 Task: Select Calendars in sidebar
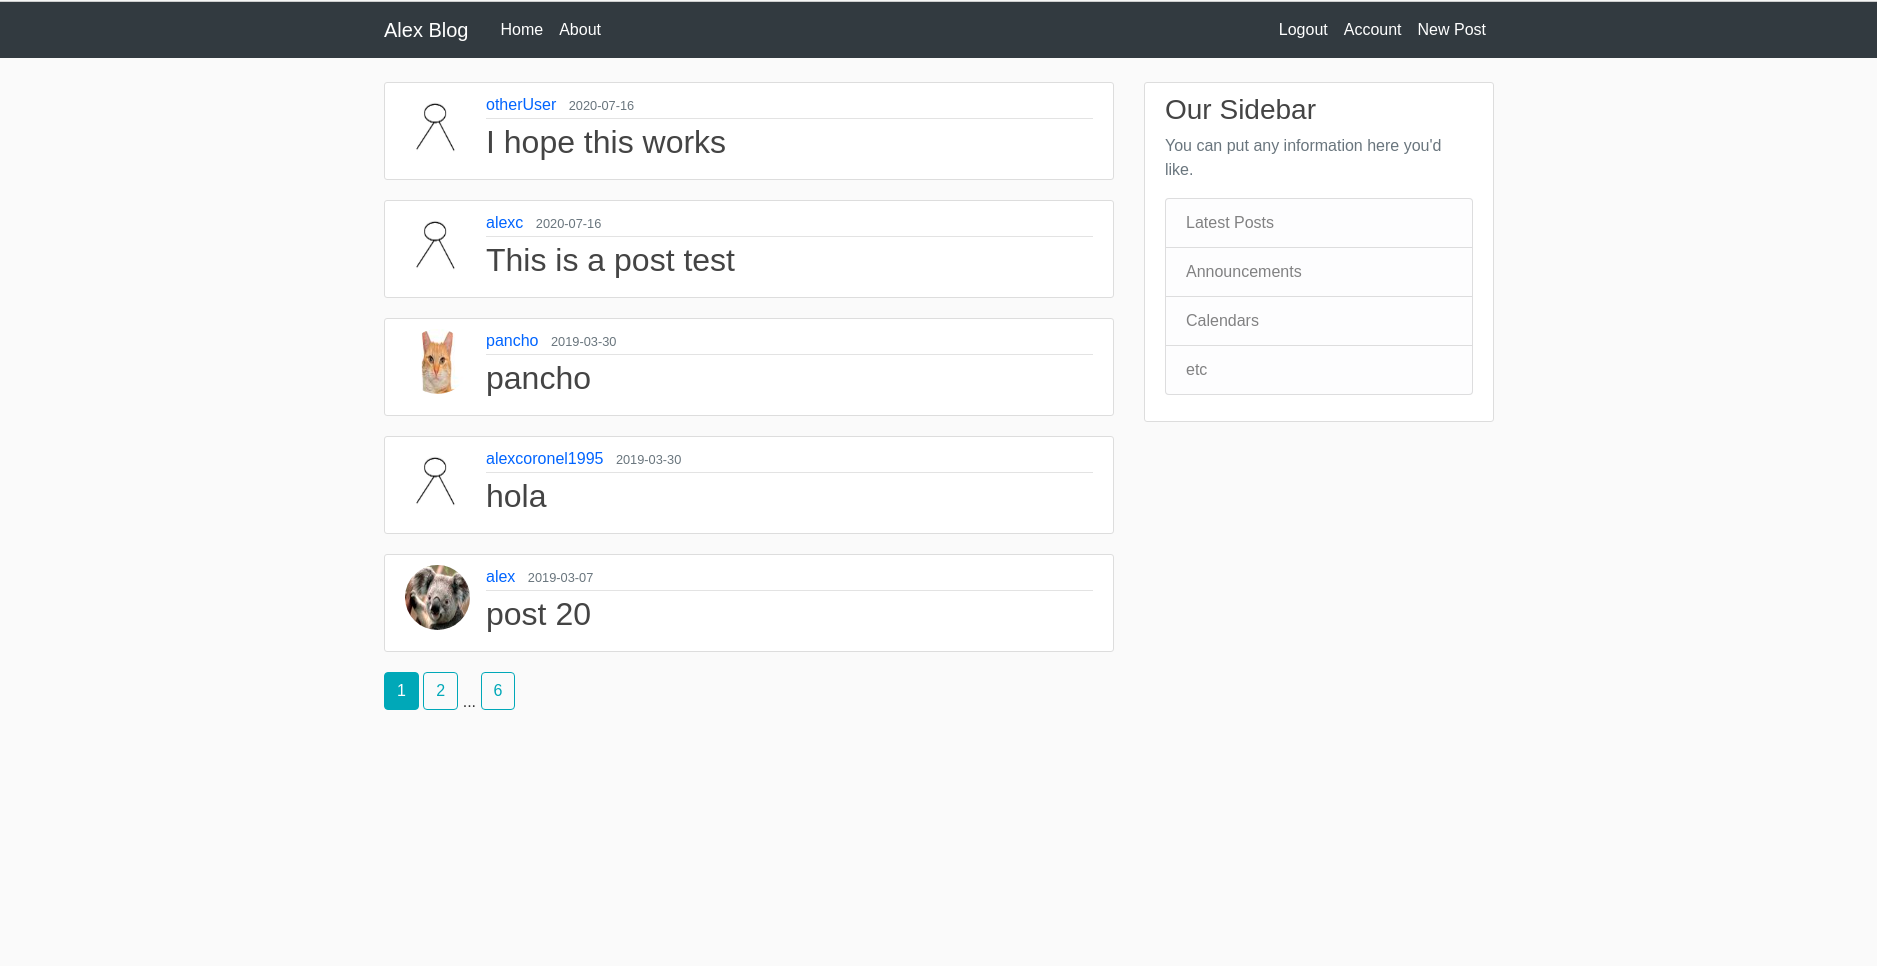coord(1319,321)
